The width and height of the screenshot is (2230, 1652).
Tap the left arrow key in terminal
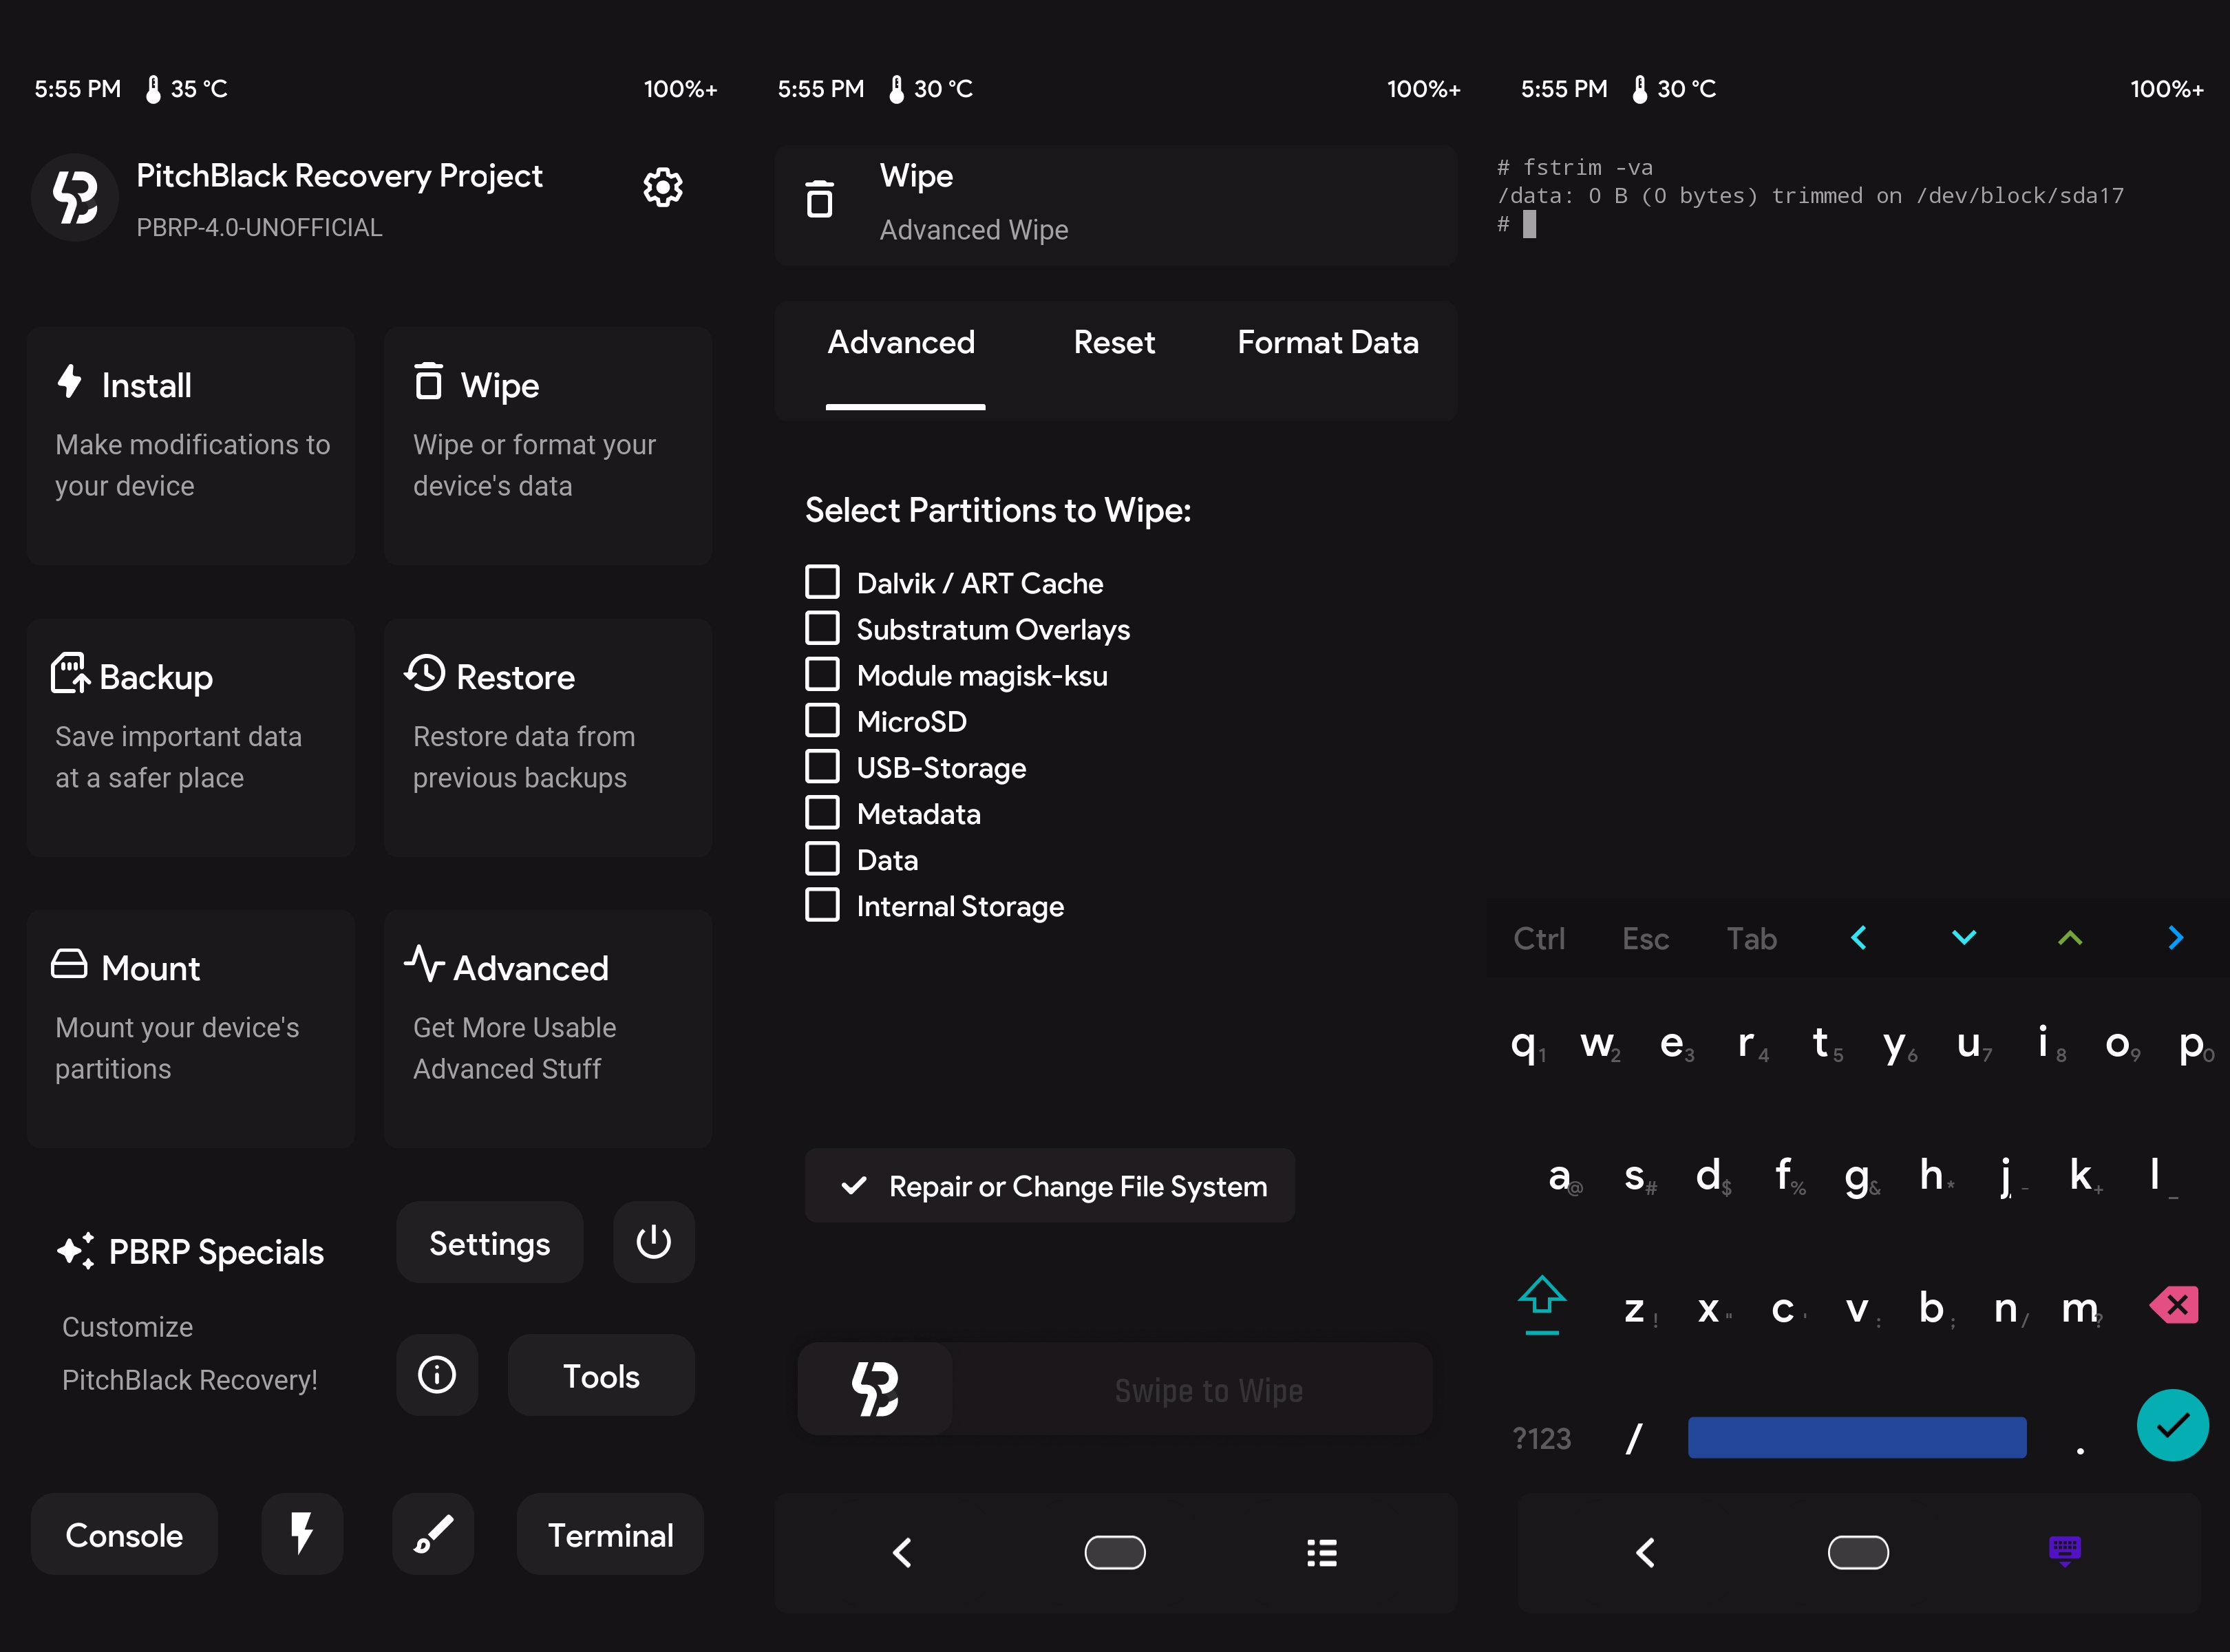pos(1859,937)
